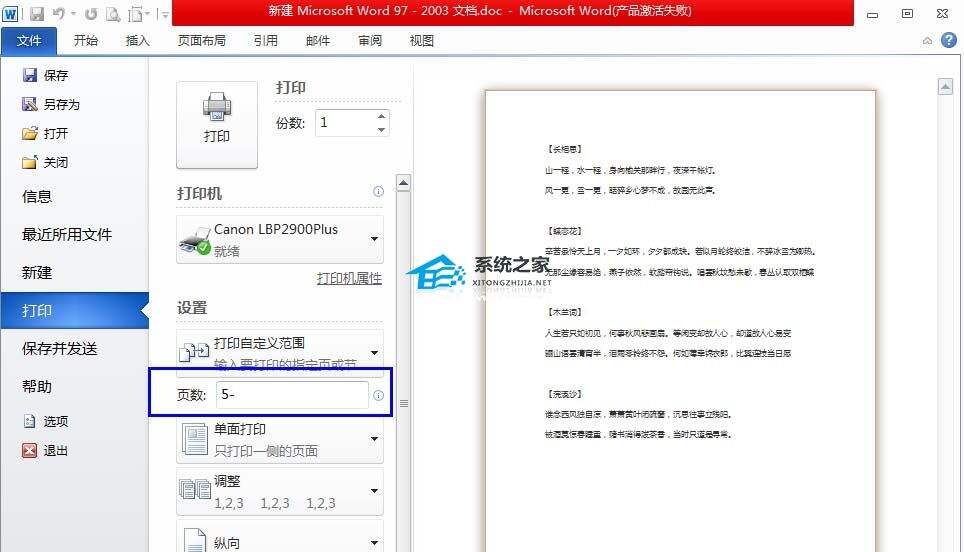Click the settings panel scrollbar grip
Image resolution: width=964 pixels, height=552 pixels.
pos(404,403)
